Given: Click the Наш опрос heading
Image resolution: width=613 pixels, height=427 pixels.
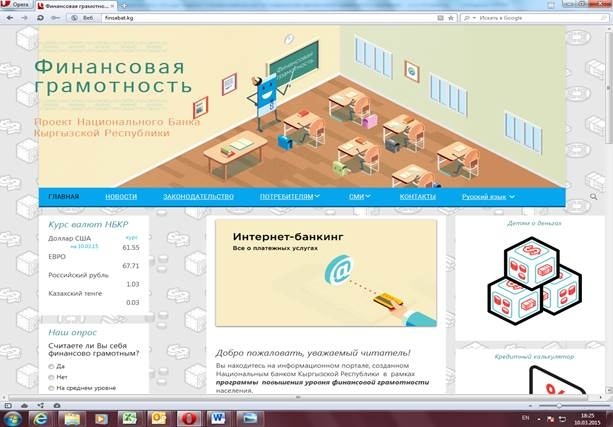Looking at the screenshot, I should pos(72,333).
